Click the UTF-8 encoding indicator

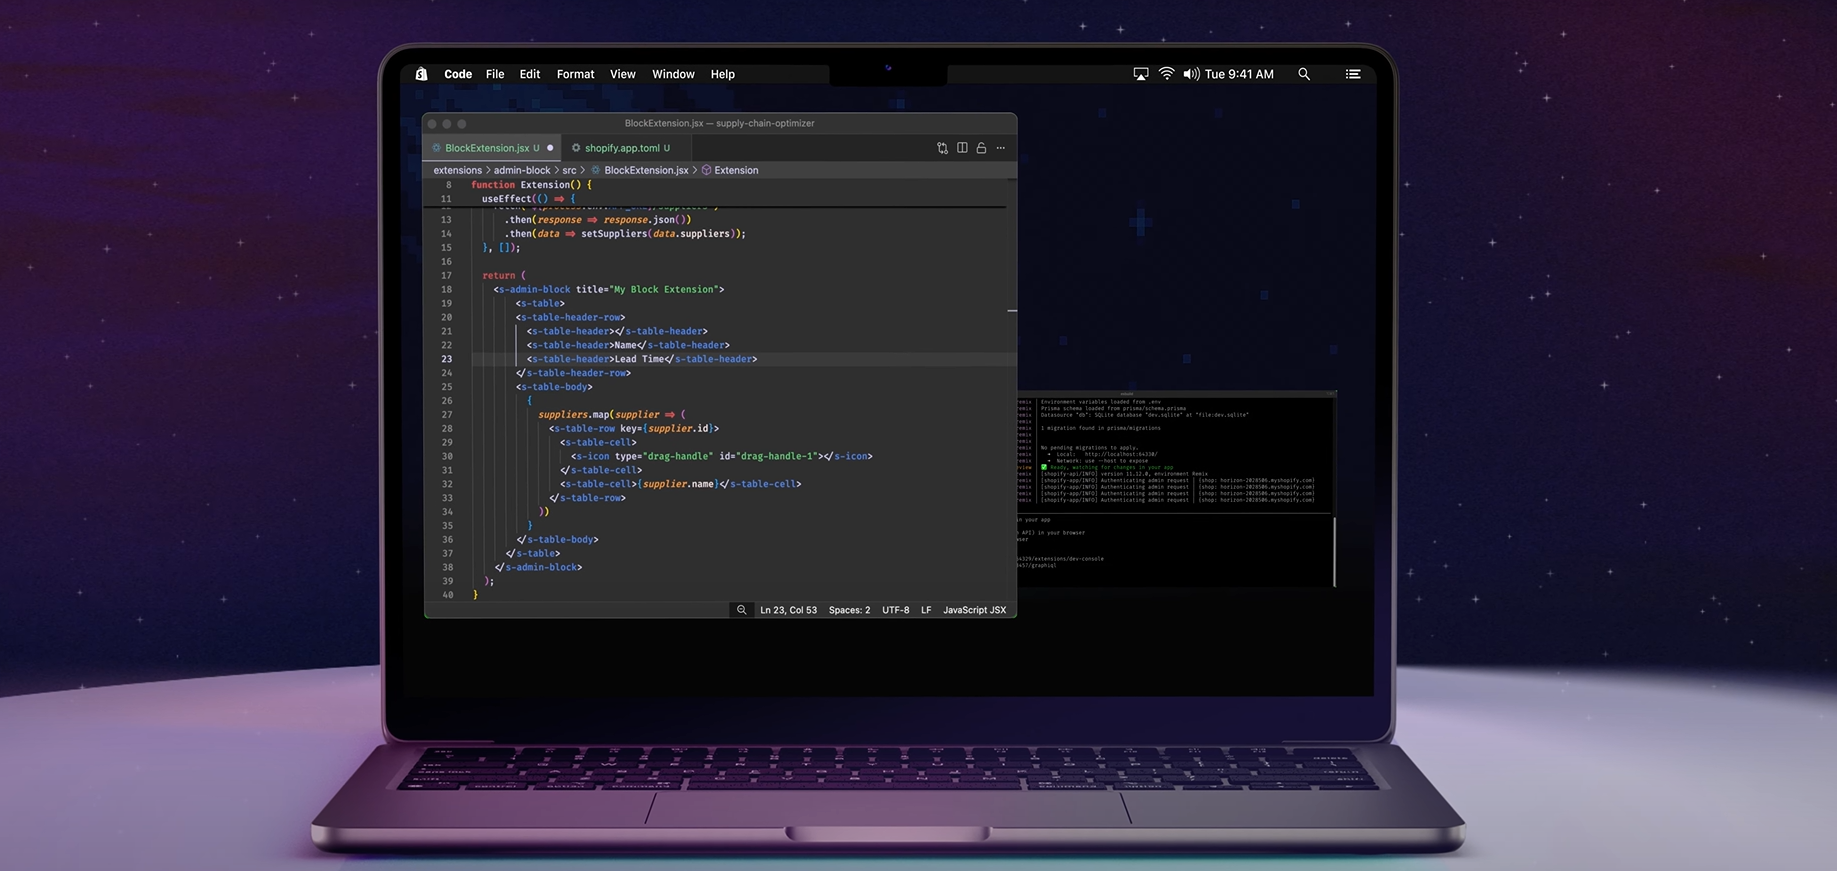pos(895,610)
